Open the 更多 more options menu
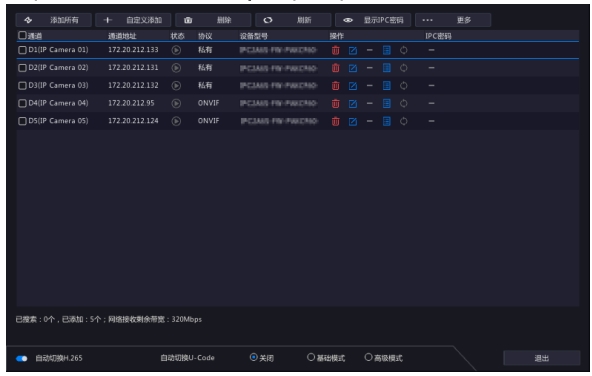 click(453, 20)
